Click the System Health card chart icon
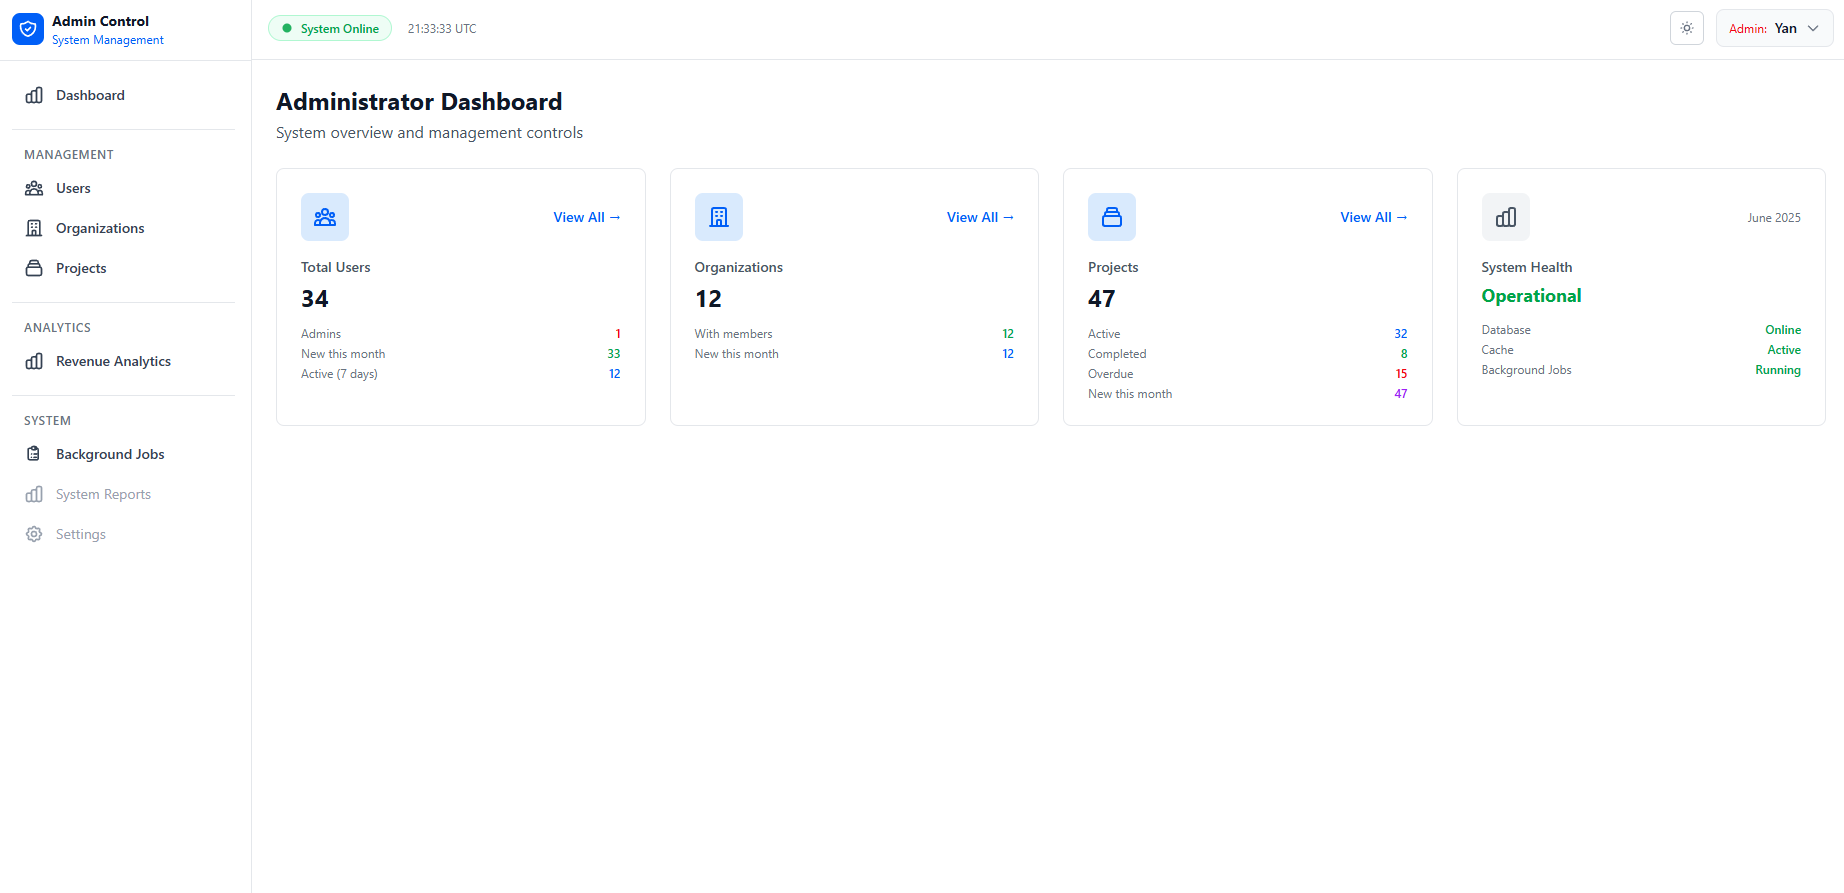 coord(1506,217)
